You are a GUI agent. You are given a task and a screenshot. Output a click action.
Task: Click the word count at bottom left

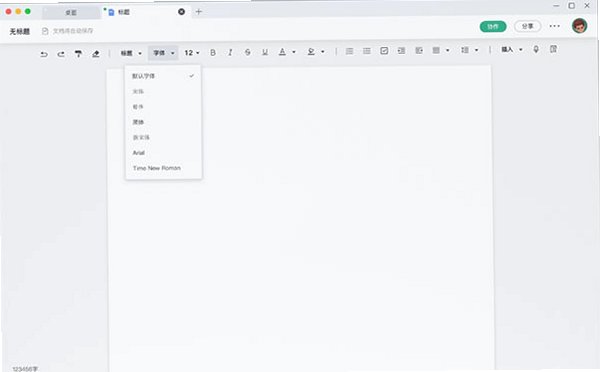[x=25, y=369]
